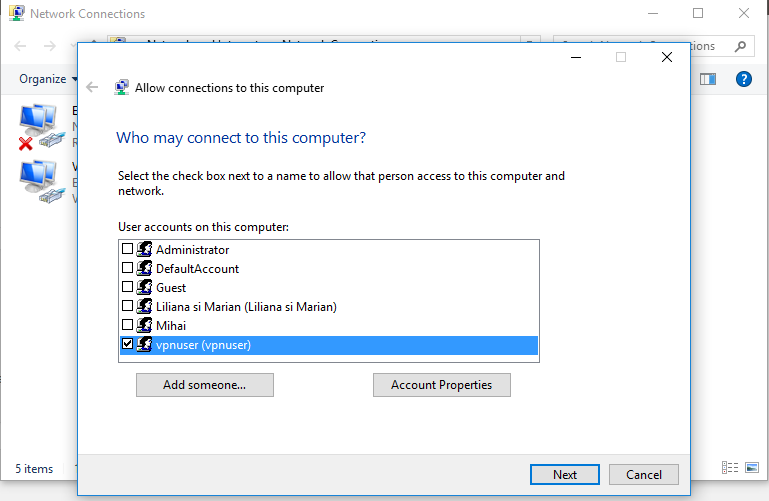Viewport: 769px width, 501px height.
Task: Select the Guest name in list
Action: [x=171, y=288]
